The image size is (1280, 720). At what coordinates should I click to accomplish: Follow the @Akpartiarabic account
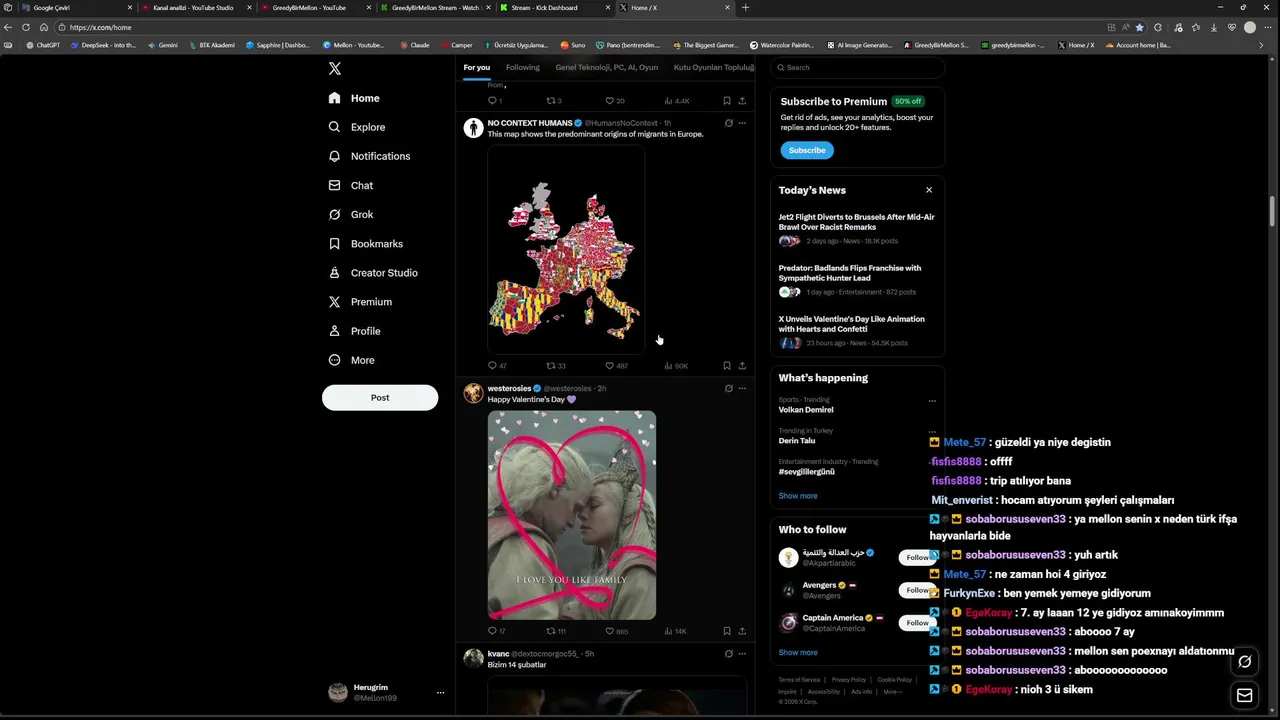pos(917,558)
